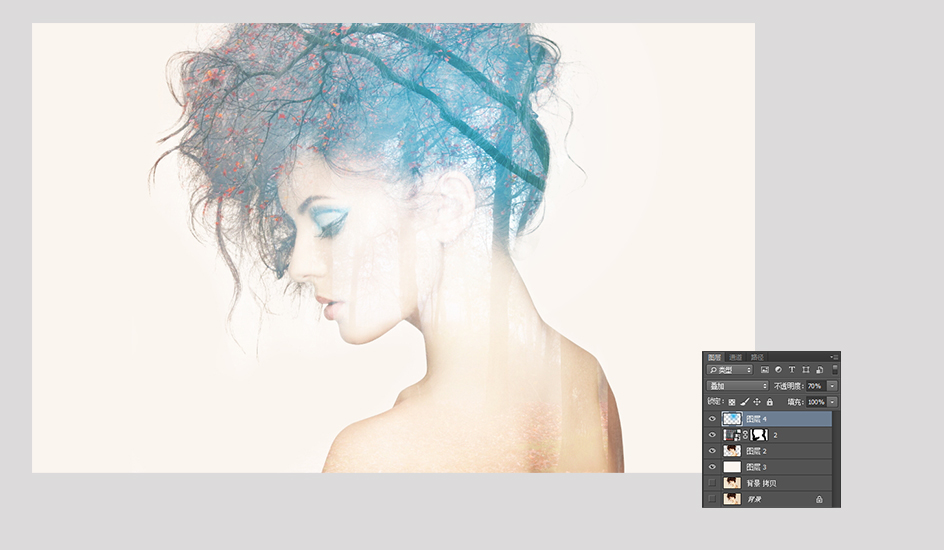Filter layers by pixel layer icon
The image size is (944, 550).
coord(765,369)
